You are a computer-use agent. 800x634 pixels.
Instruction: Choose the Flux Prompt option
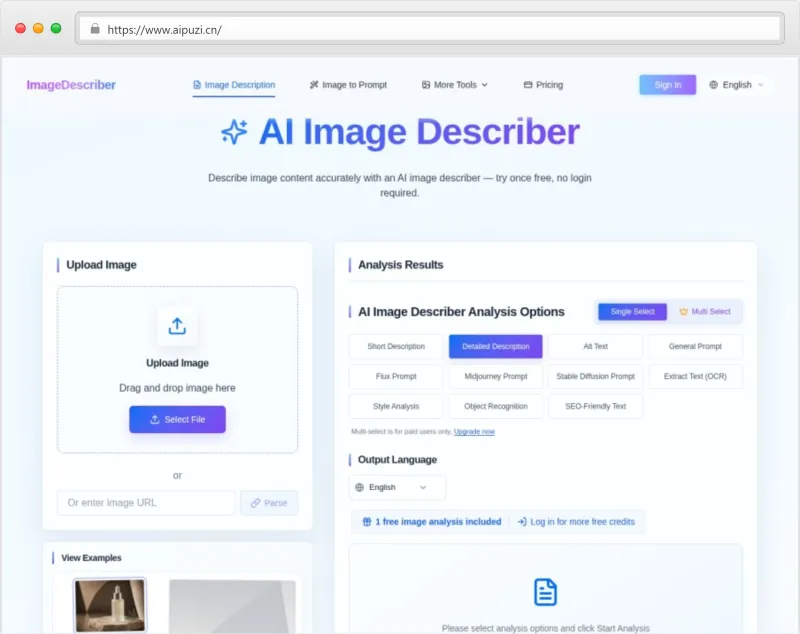click(x=396, y=376)
